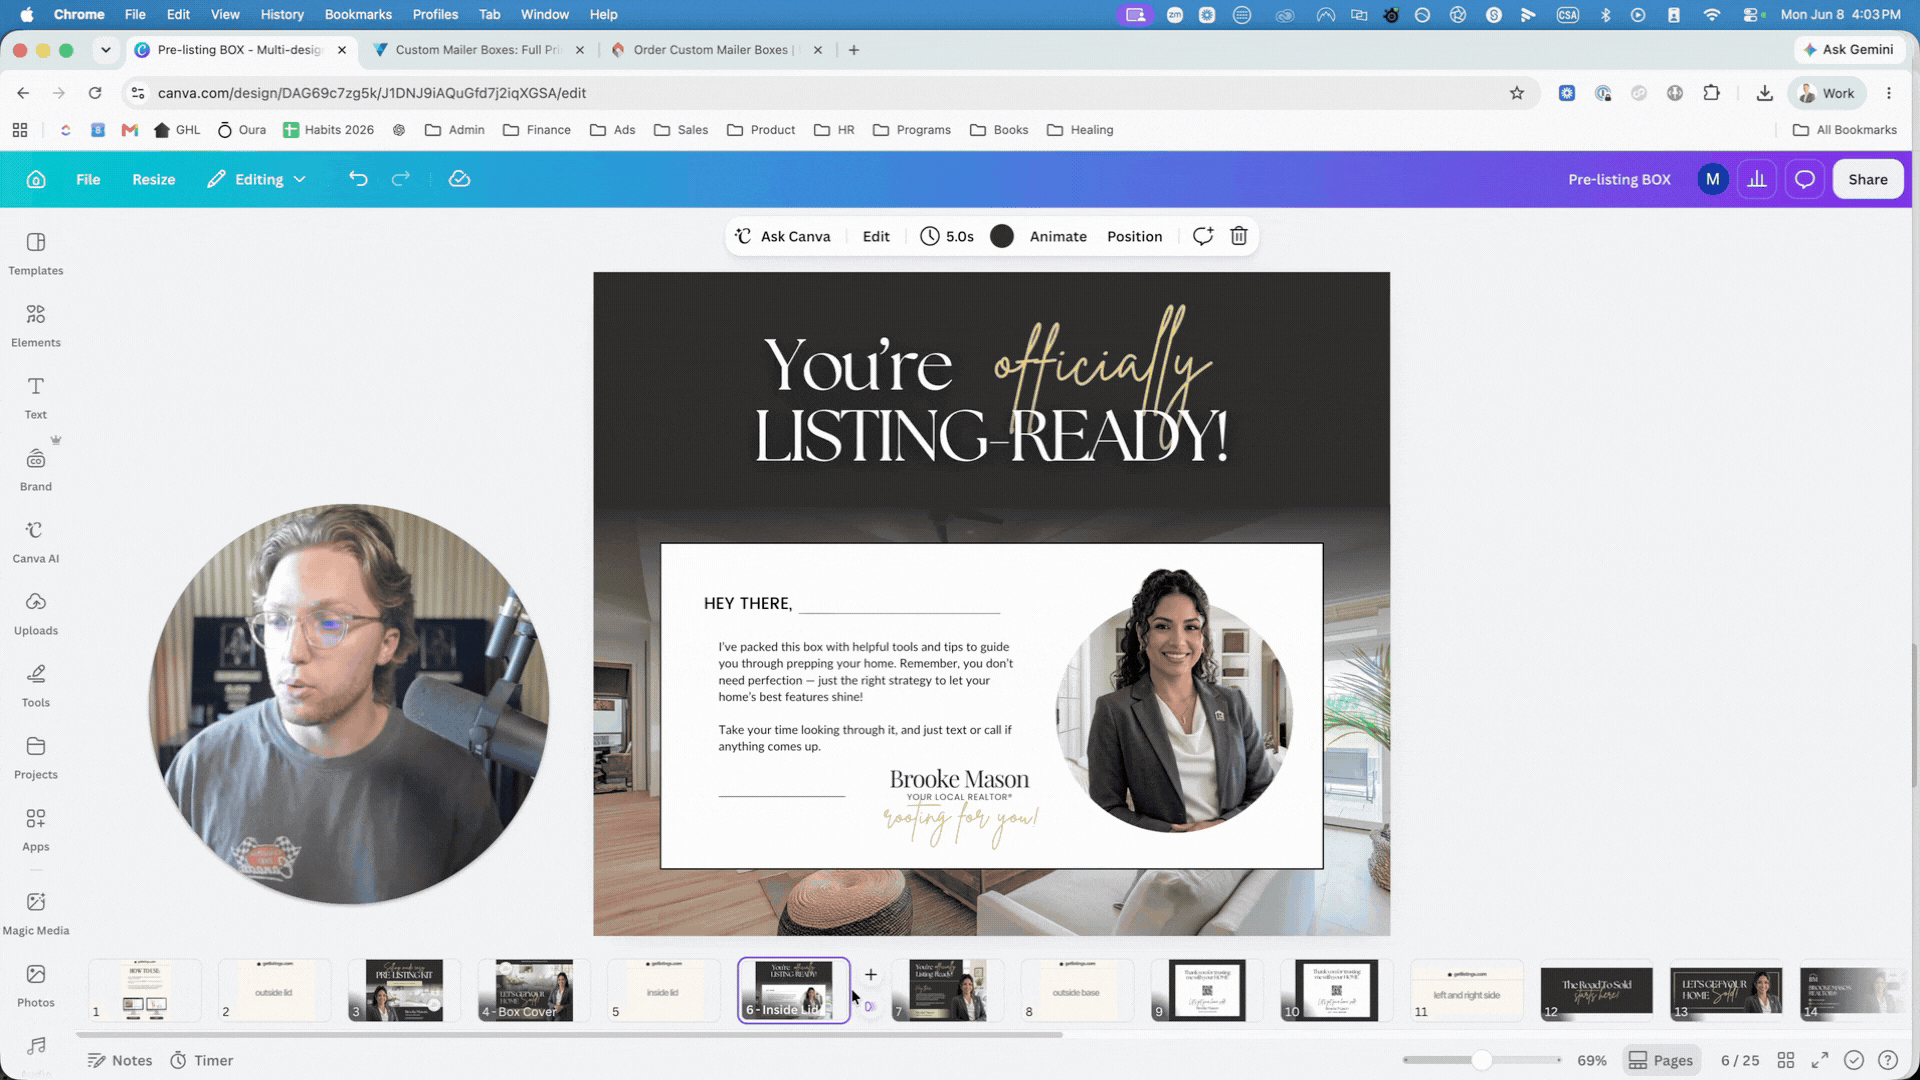Enter fullscreen present mode
The width and height of the screenshot is (1920, 1080).
(1820, 1060)
